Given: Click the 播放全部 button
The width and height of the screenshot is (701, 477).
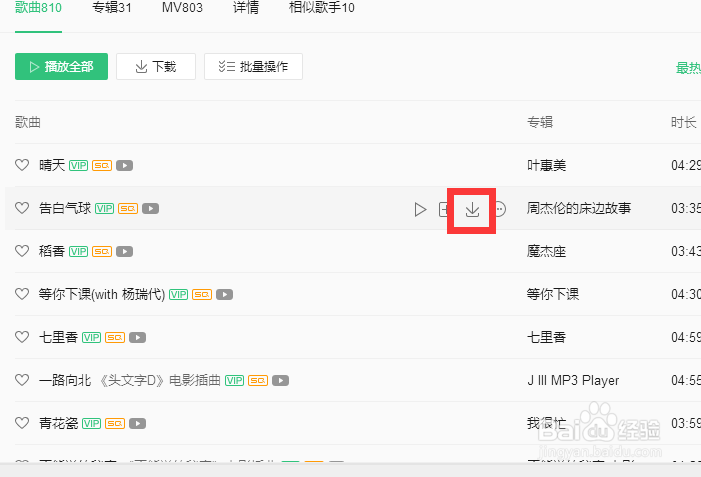Looking at the screenshot, I should pyautogui.click(x=61, y=67).
